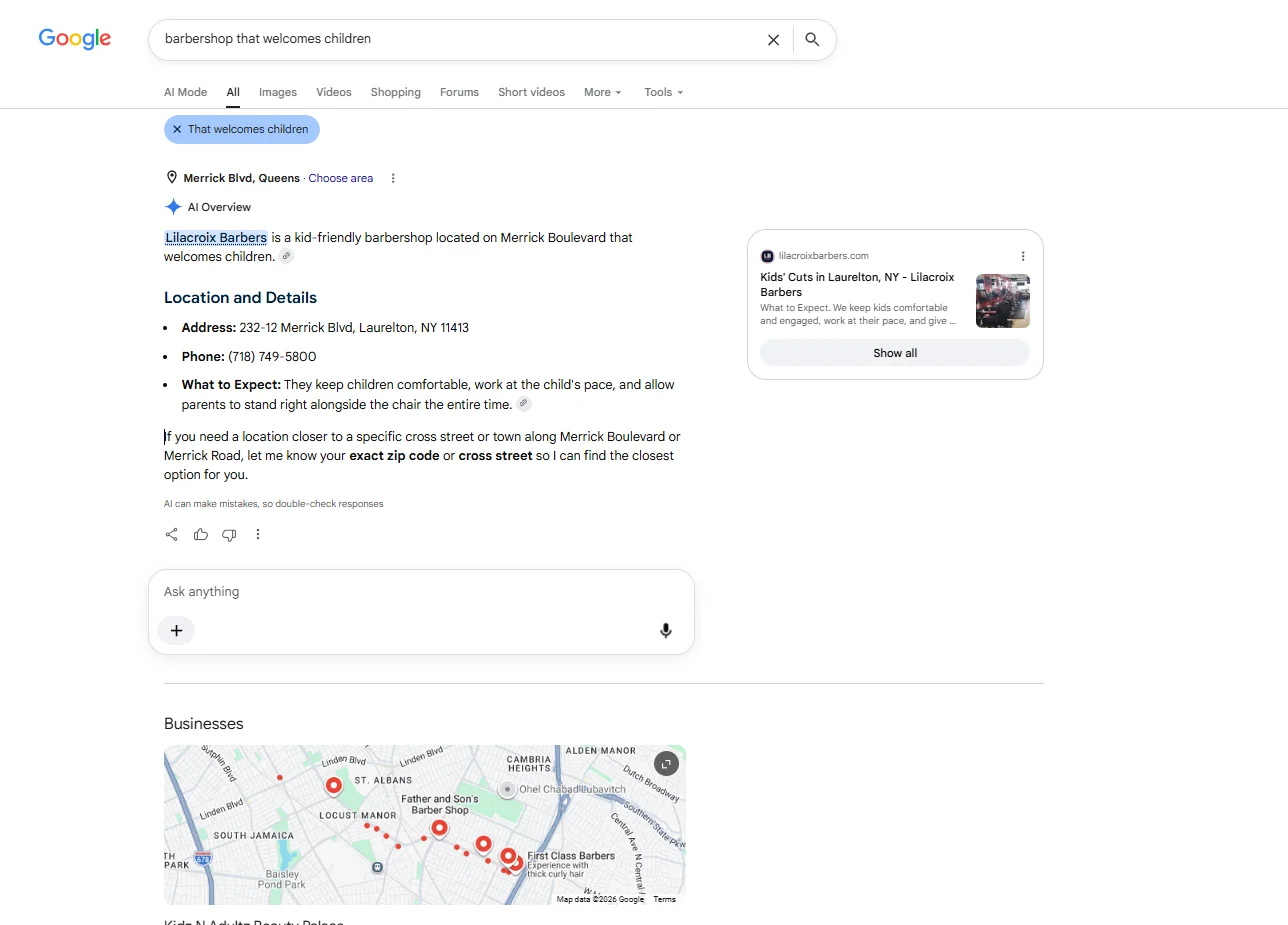Image resolution: width=1288 pixels, height=925 pixels.
Task: Click the location pin icon beside Merrick Blvd
Action: 172,178
